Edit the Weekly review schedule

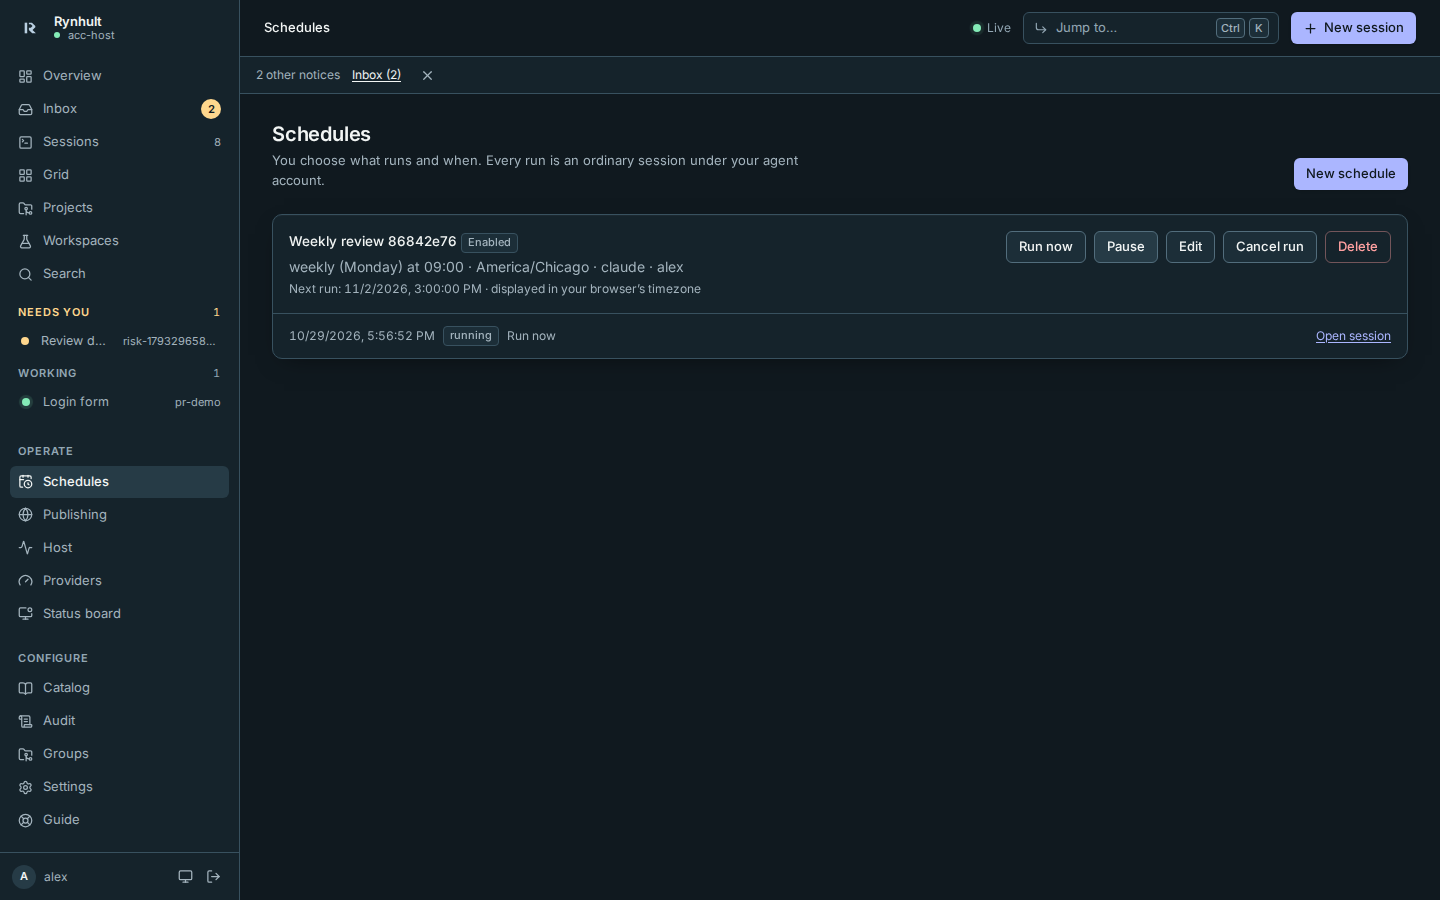(x=1190, y=247)
